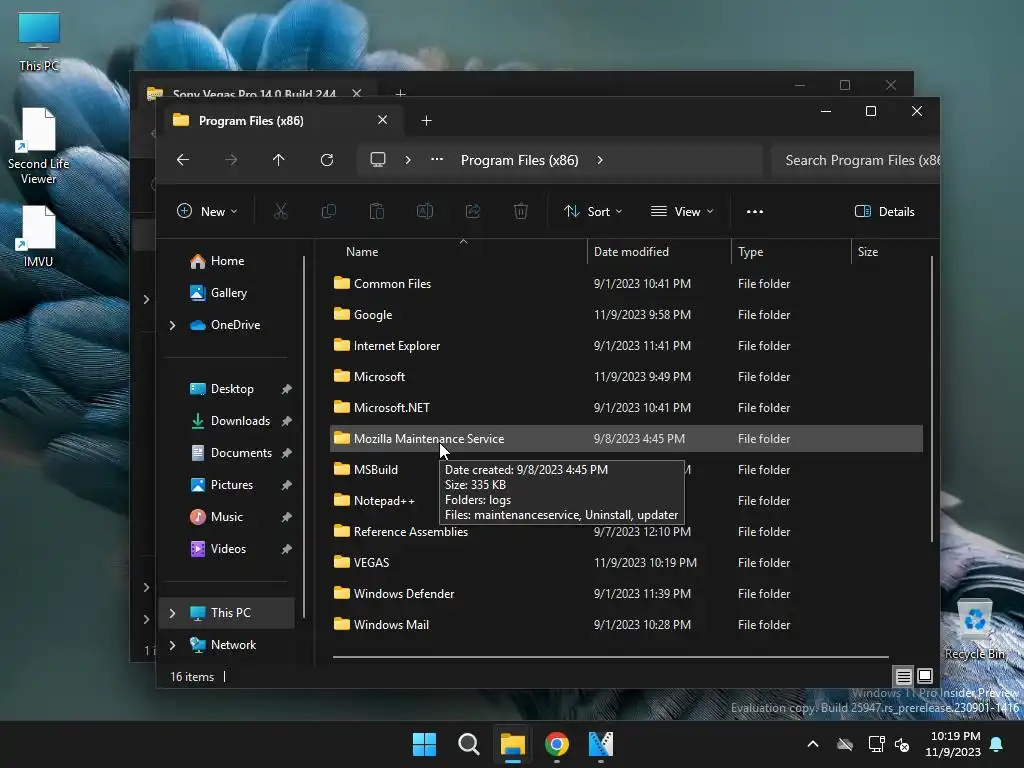Click the Cut scissors icon in toolbar
This screenshot has width=1024, height=768.
[280, 211]
